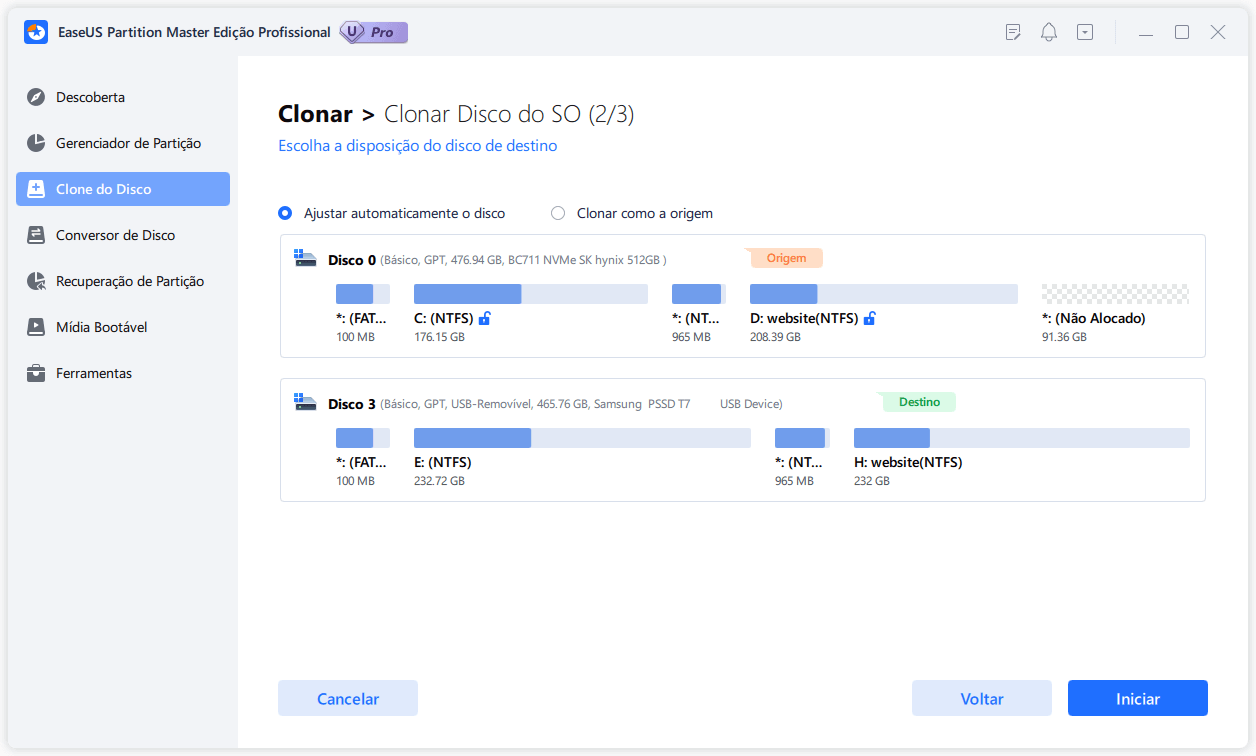This screenshot has width=1256, height=756.
Task: Open the Descoberta compass icon
Action: 36,97
